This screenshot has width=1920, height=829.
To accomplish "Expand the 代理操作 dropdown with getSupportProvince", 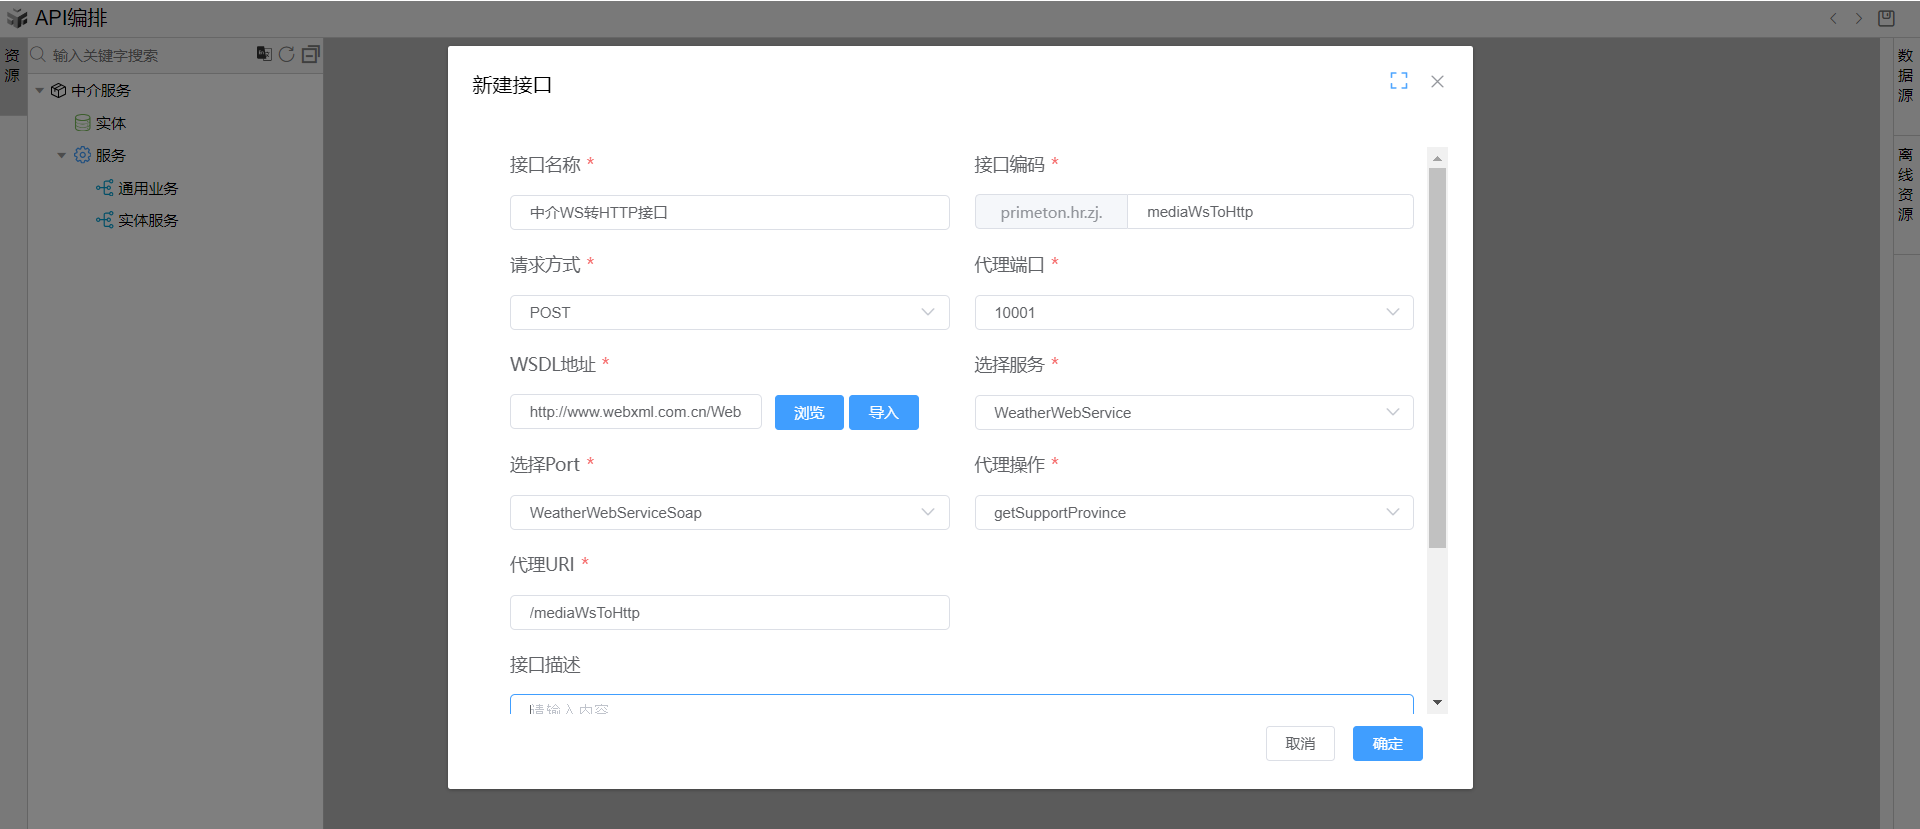I will [1193, 513].
